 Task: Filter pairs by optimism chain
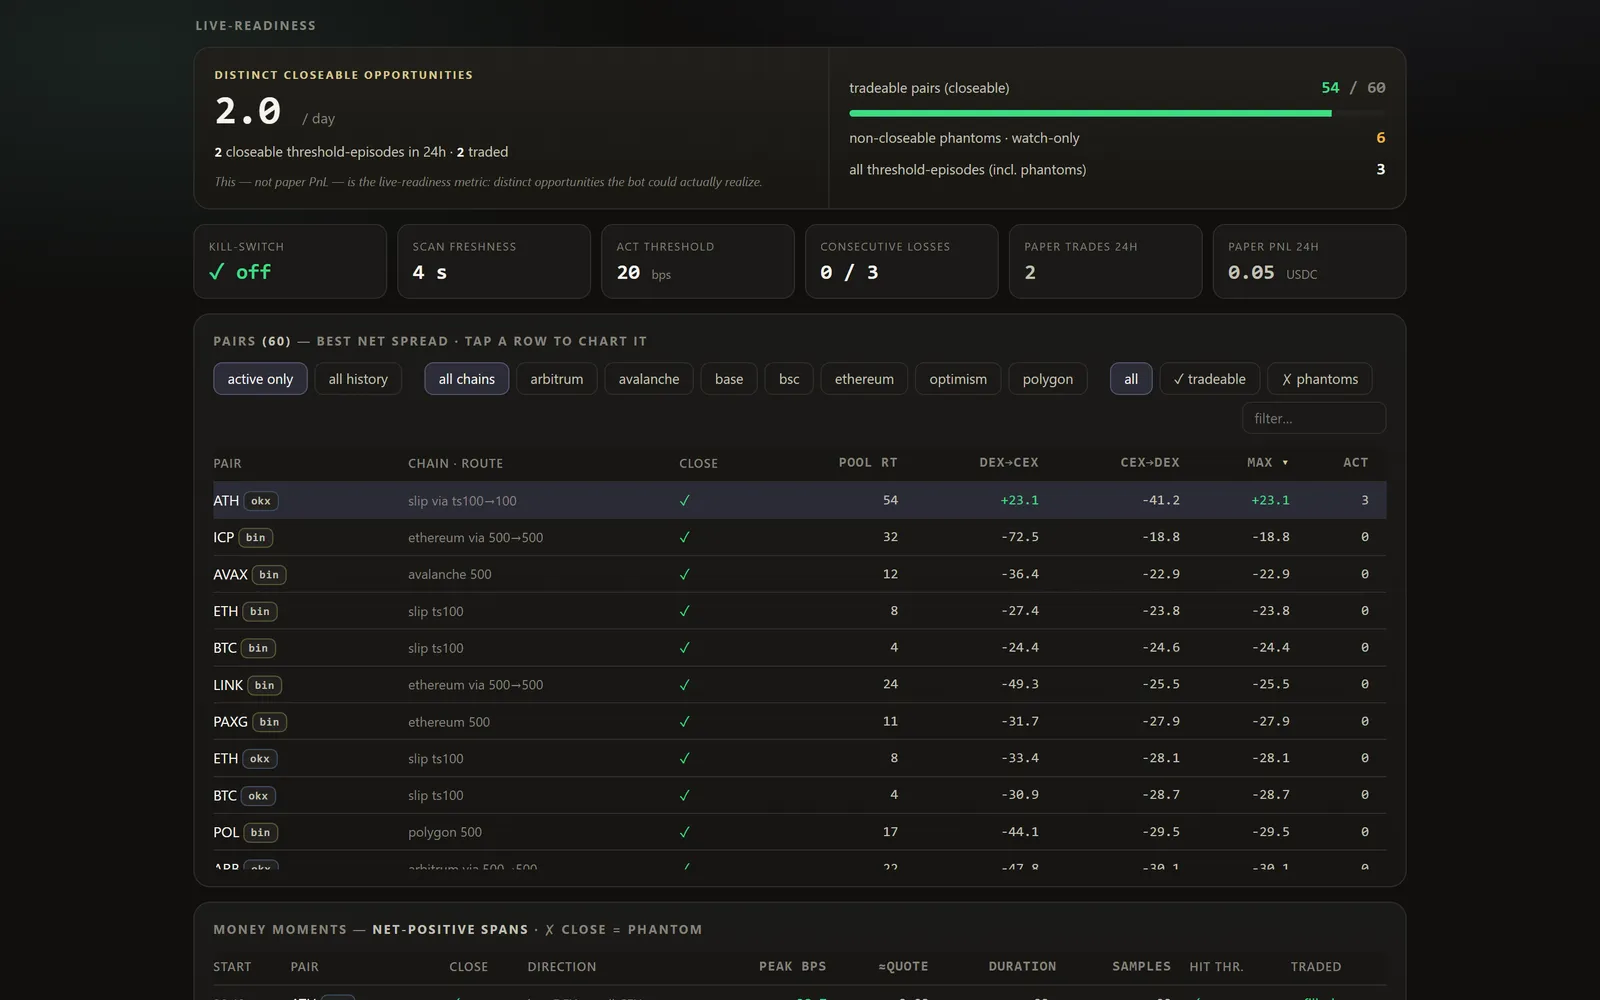pos(958,379)
